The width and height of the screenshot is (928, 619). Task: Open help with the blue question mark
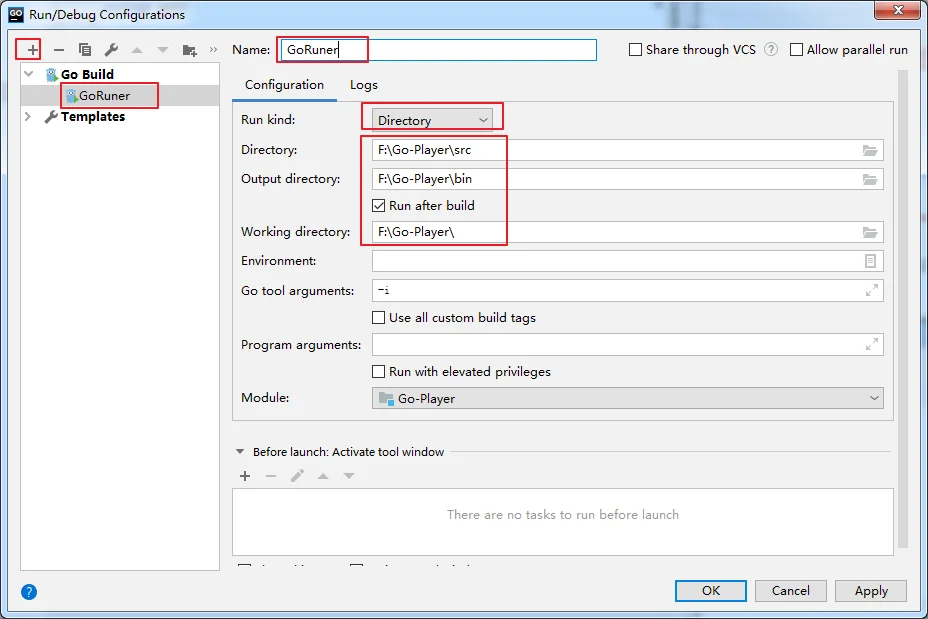point(29,592)
